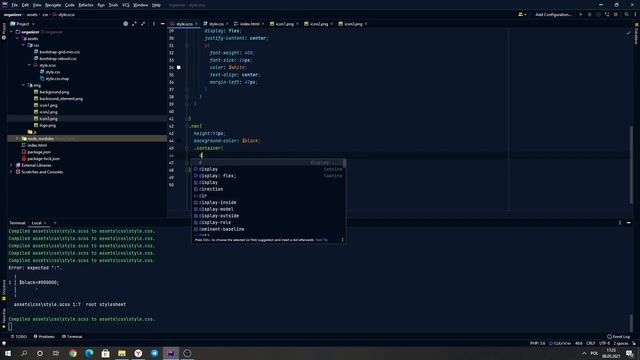Image resolution: width=640 pixels, height=360 pixels.
Task: Open the Refactor menu
Action: click(x=86, y=5)
